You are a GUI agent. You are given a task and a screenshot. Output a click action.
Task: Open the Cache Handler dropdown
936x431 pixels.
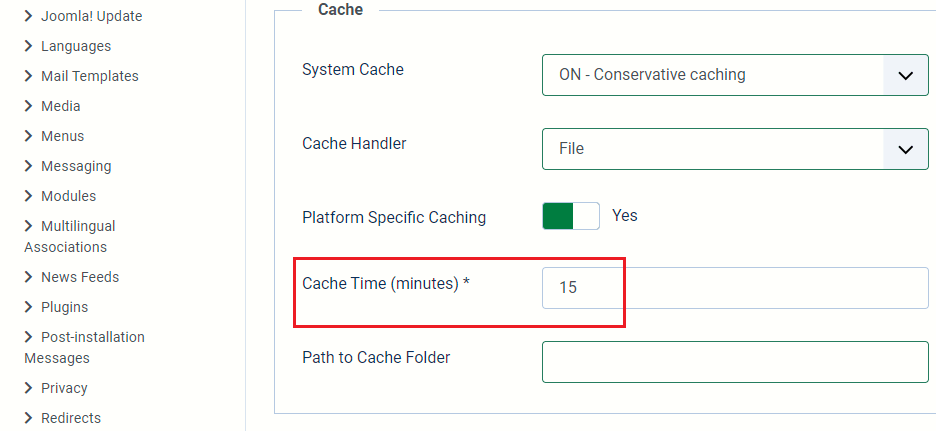coord(735,149)
